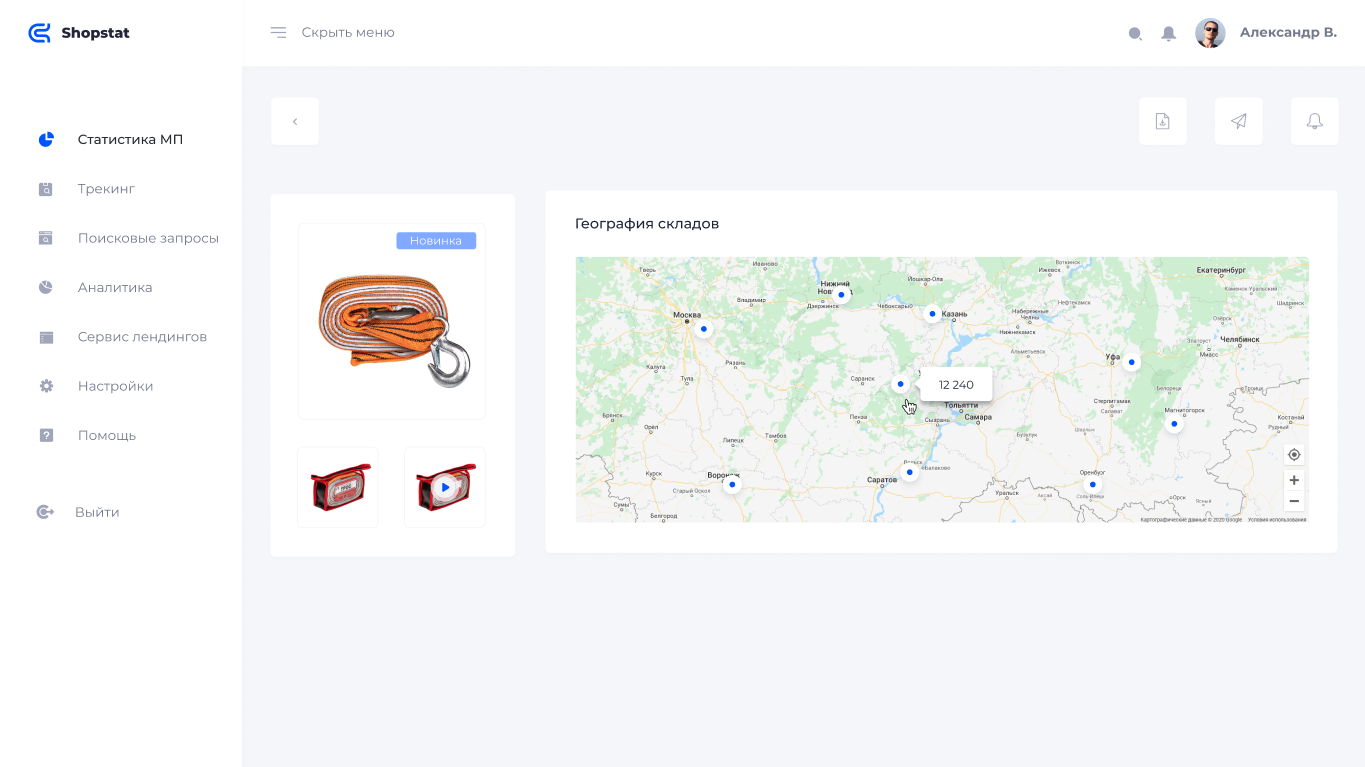Open Настройки via the gear icon
The image size is (1365, 767).
[45, 385]
